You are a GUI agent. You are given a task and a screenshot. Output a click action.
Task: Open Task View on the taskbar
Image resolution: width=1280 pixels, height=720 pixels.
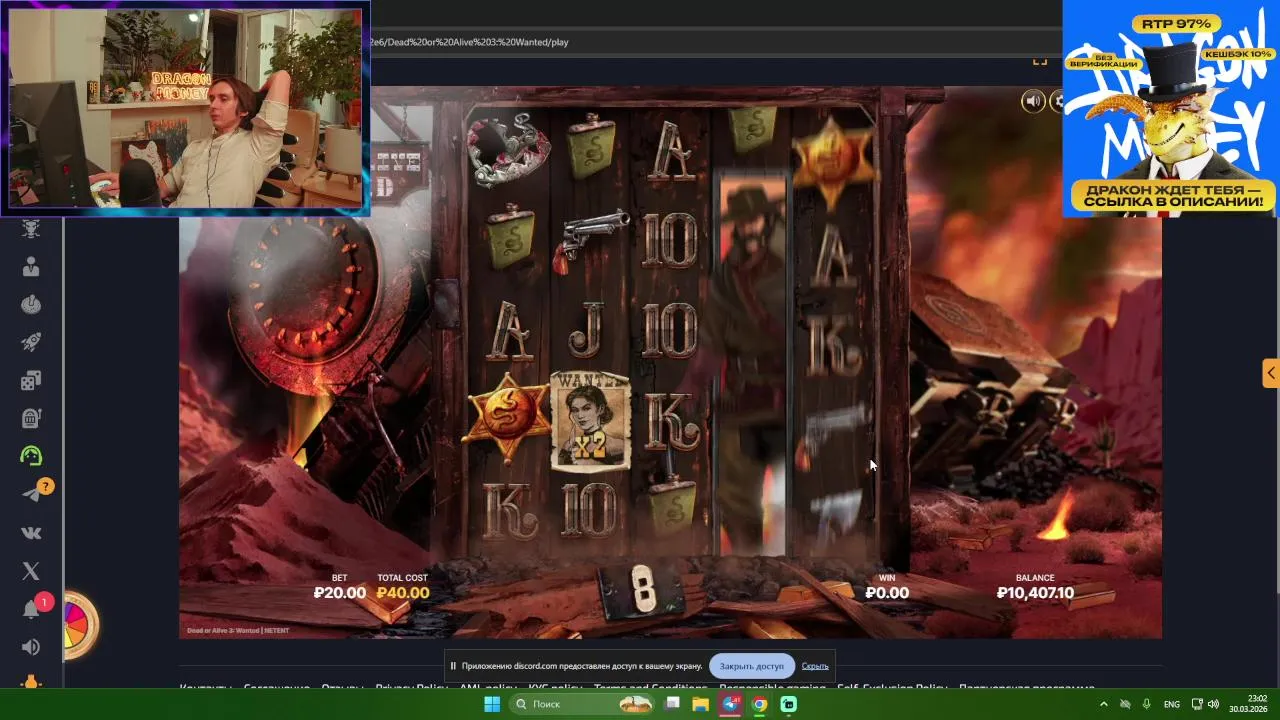[673, 704]
